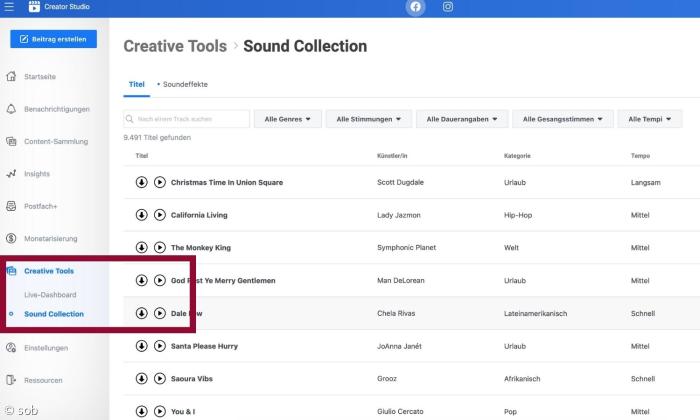Go to Live-Dashboard submenu item
This screenshot has height=420, width=700.
[50, 295]
